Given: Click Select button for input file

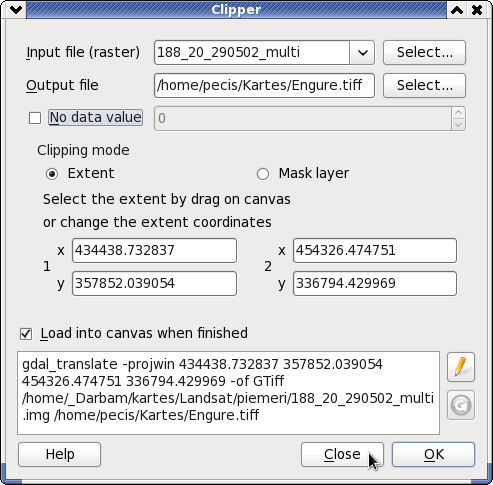Looking at the screenshot, I should point(424,53).
